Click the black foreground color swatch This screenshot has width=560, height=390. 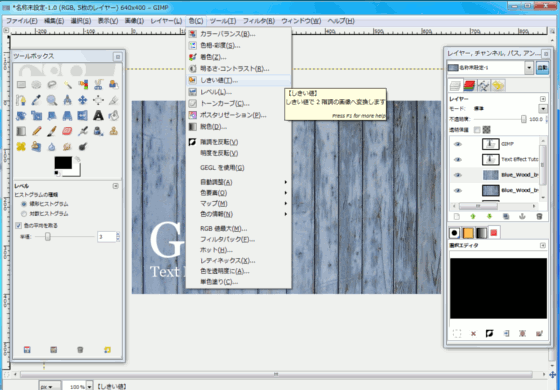pyautogui.click(x=63, y=163)
